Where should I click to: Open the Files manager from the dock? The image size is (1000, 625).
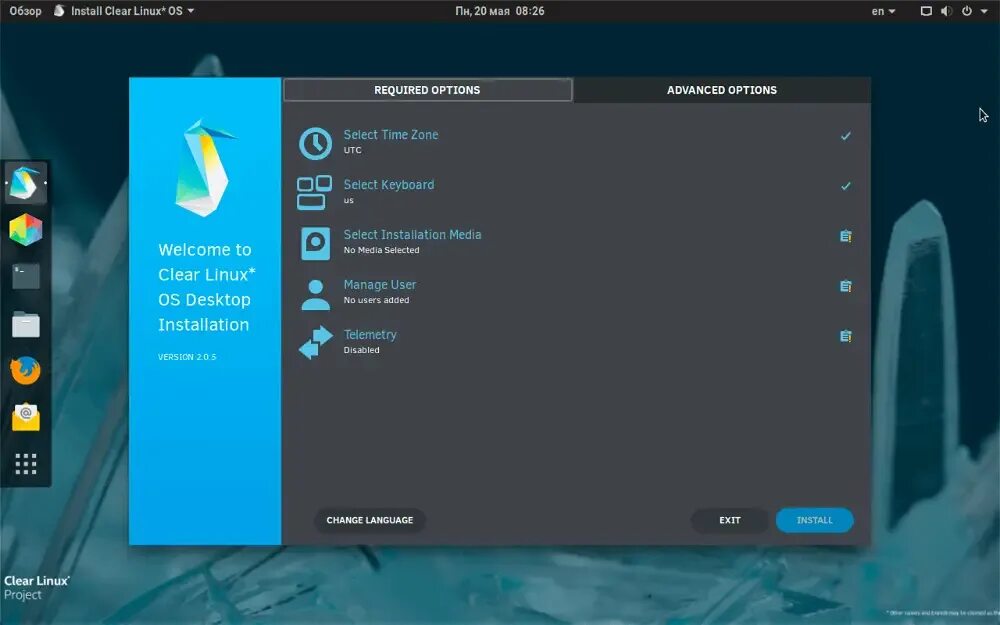[x=26, y=324]
